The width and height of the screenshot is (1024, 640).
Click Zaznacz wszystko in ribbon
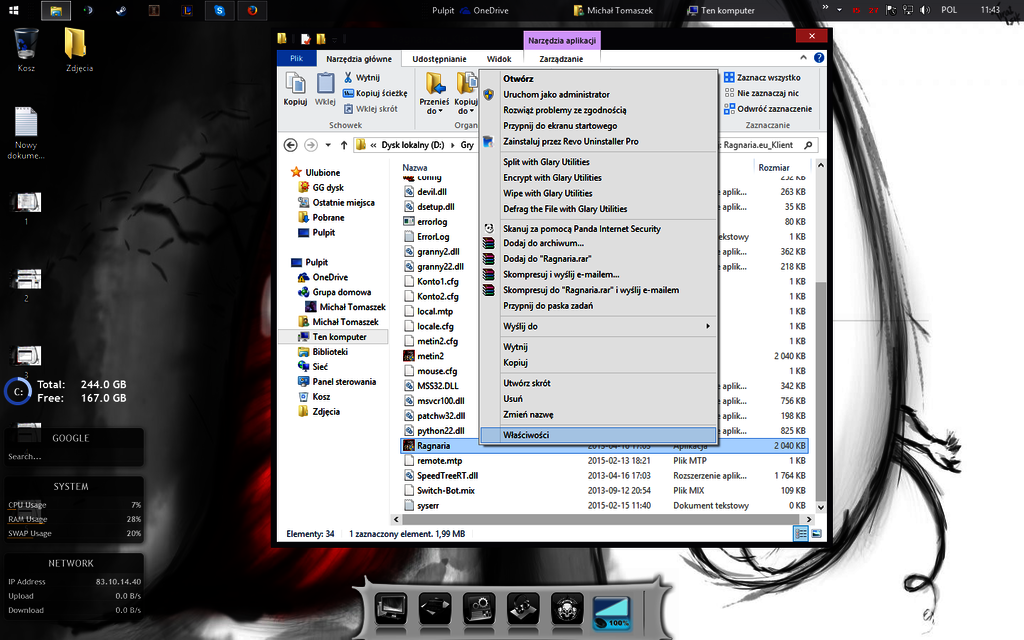click(762, 77)
